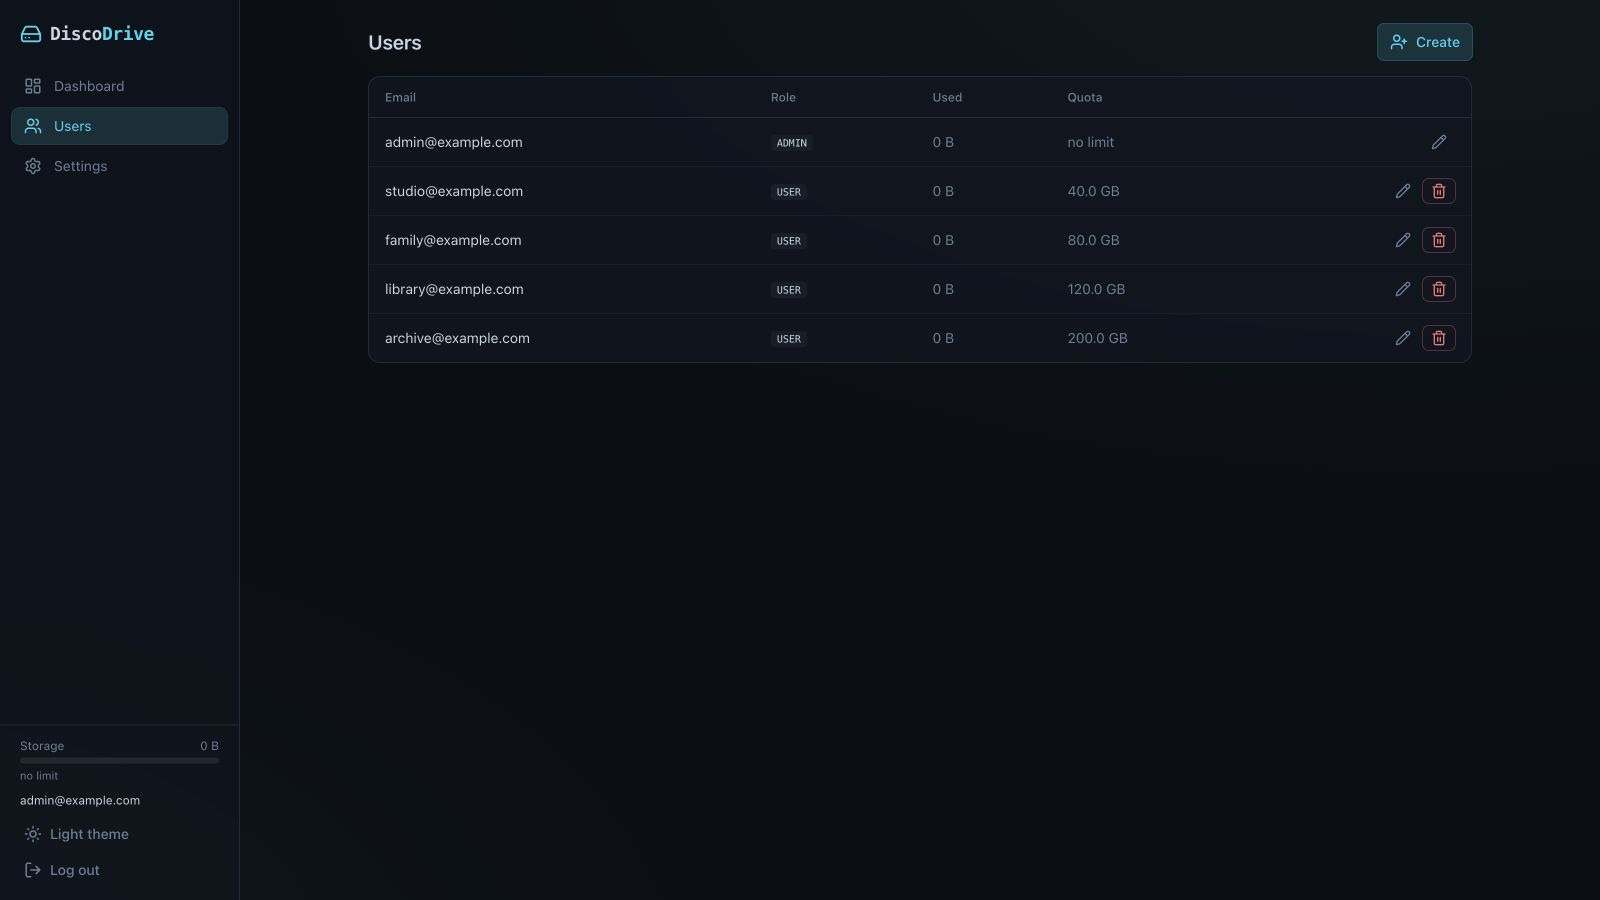
Task: Select the archive@example.com email cell
Action: [457, 338]
